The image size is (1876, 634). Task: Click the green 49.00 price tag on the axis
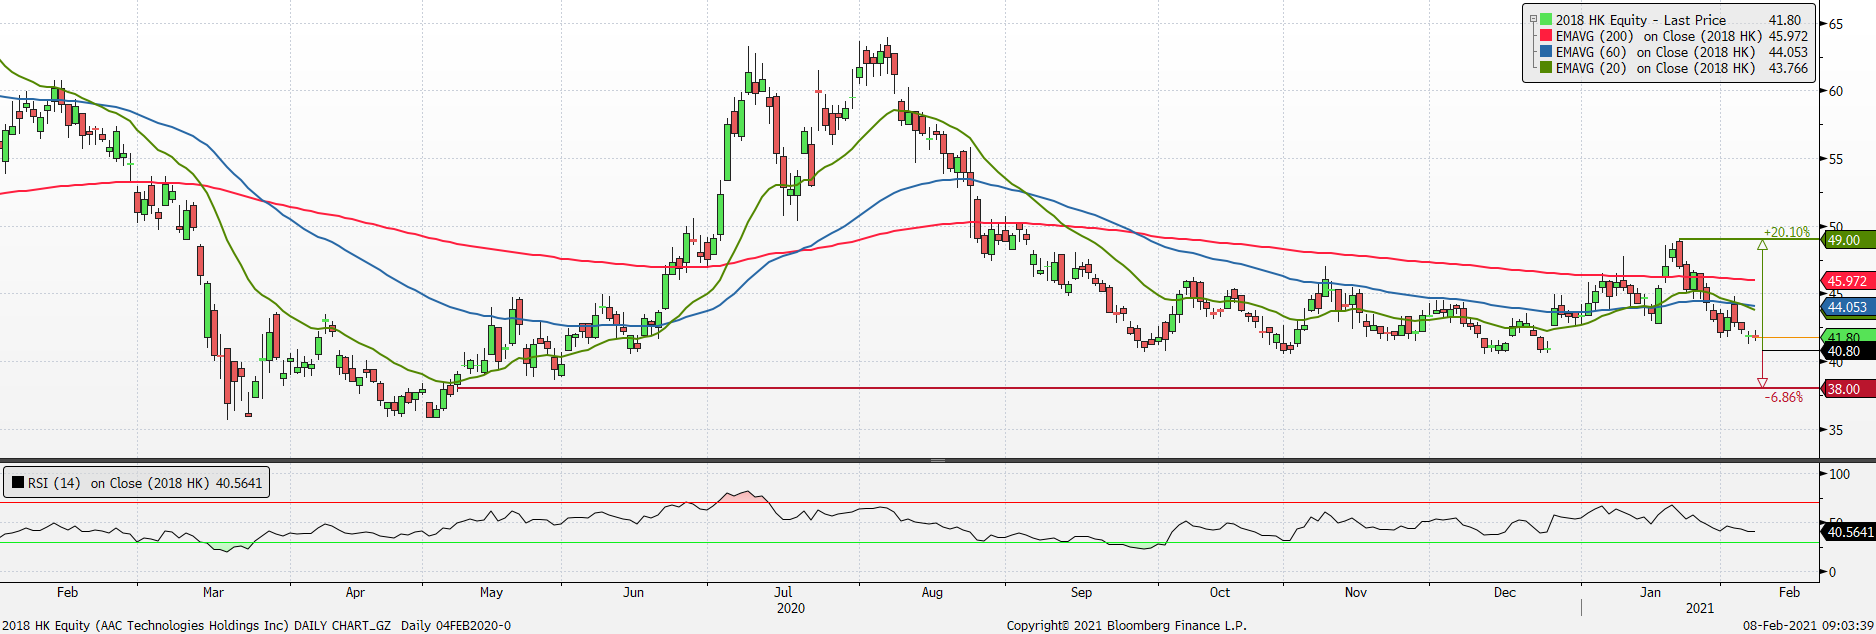tap(1848, 240)
